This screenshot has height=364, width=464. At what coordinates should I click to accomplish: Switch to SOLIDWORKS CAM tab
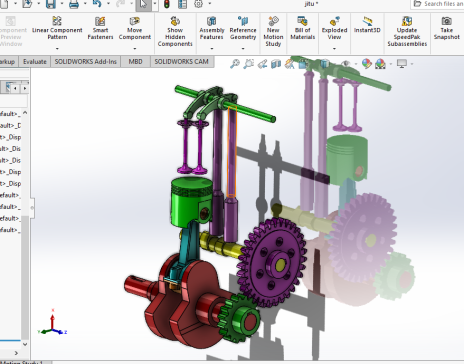point(181,62)
